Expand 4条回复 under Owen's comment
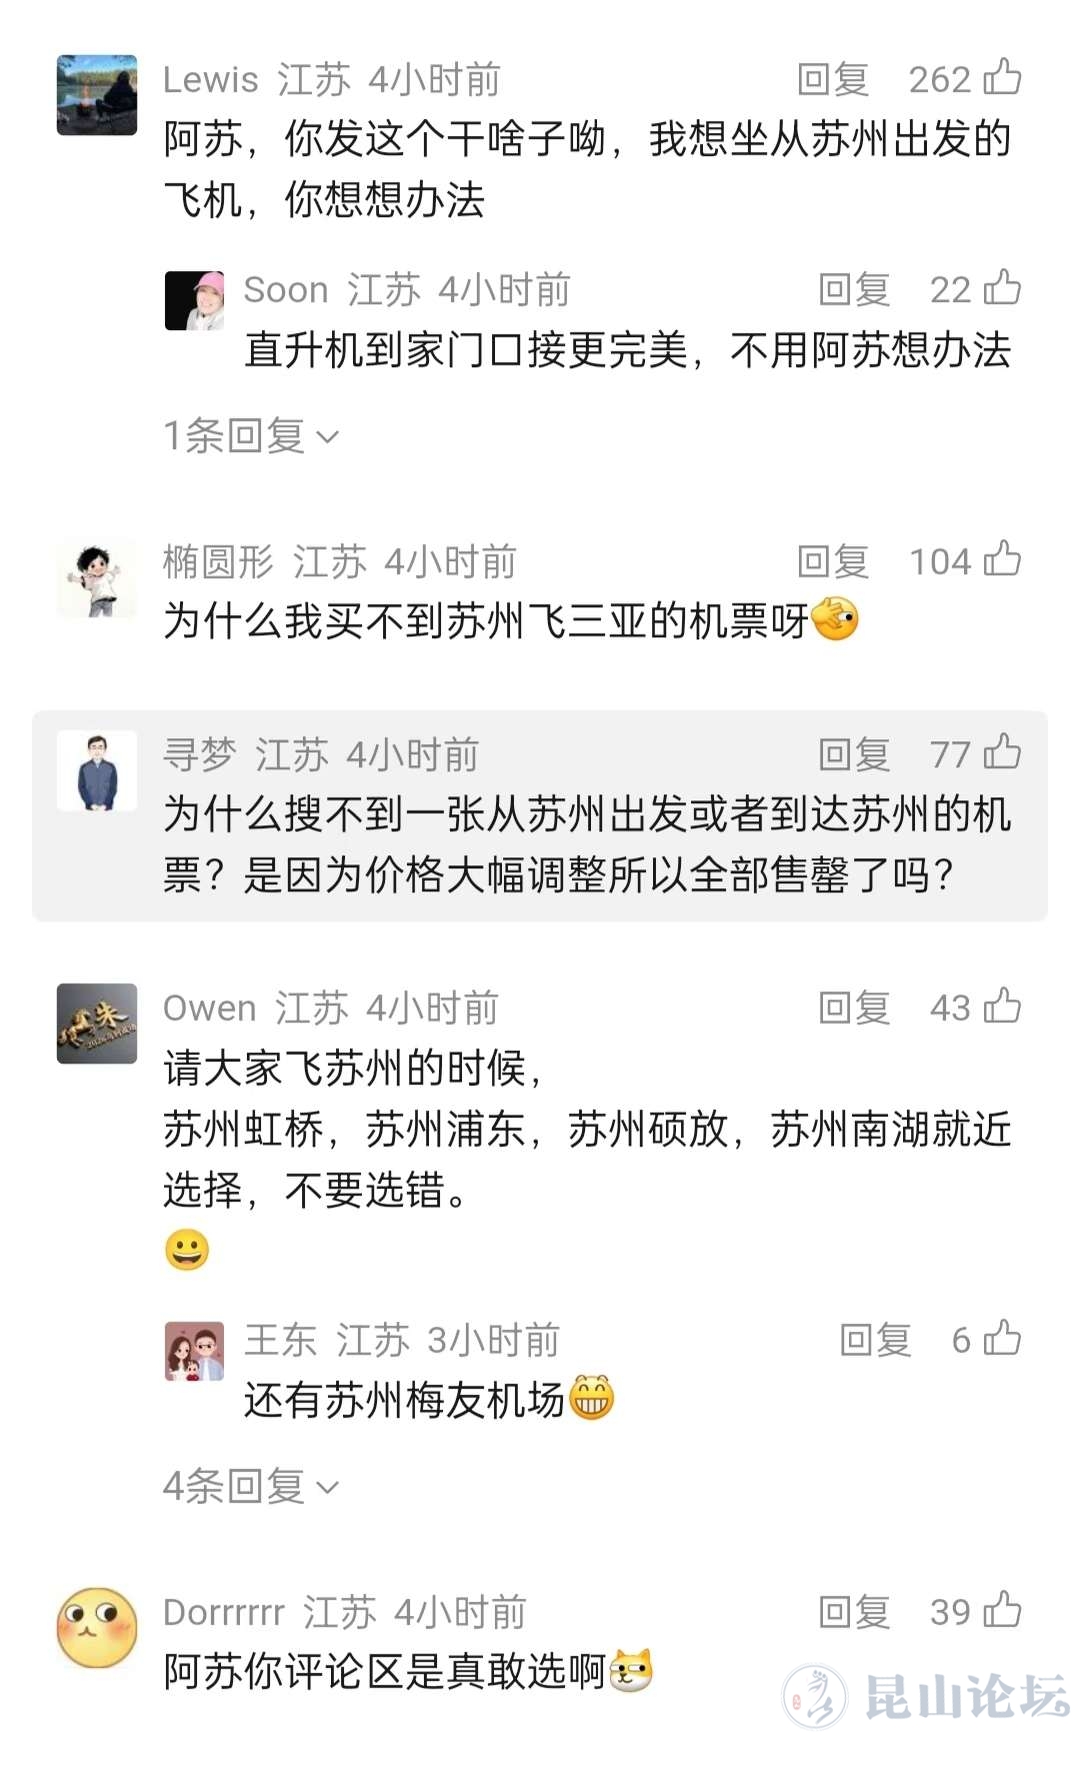1080x1771 pixels. point(250,1486)
